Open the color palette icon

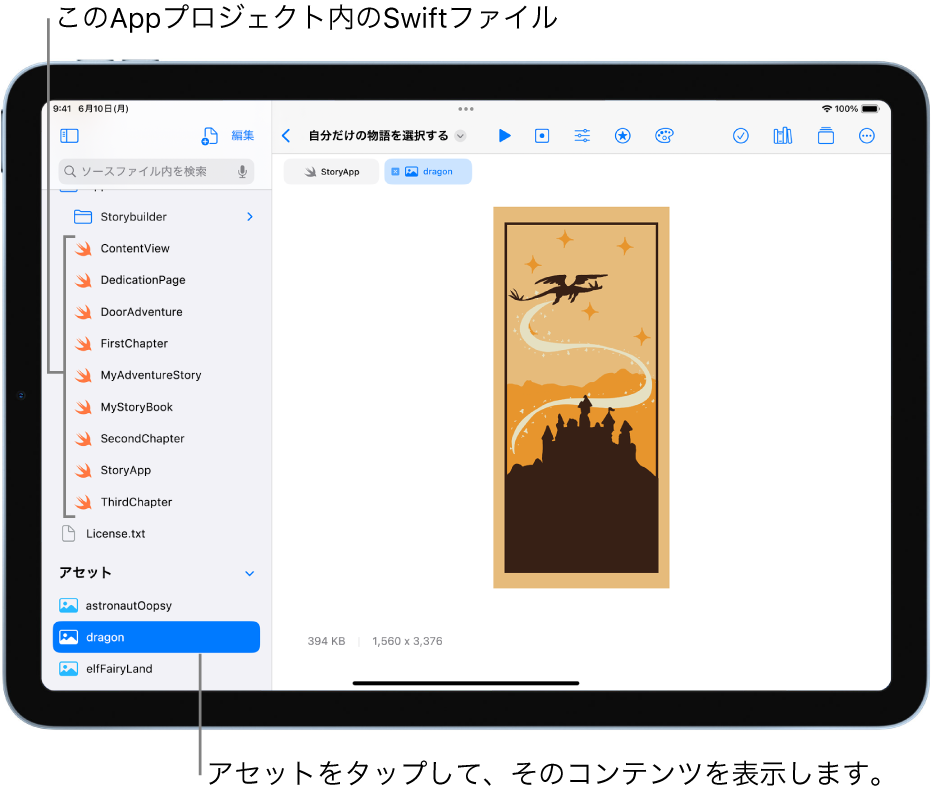[664, 136]
